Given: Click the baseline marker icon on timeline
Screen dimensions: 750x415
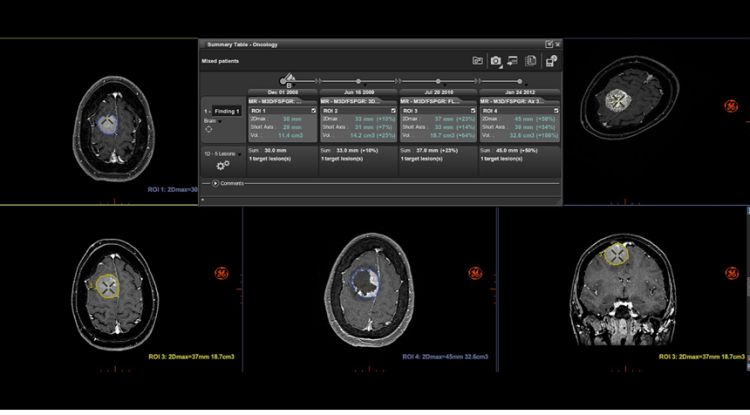Looking at the screenshot, I should 288,77.
